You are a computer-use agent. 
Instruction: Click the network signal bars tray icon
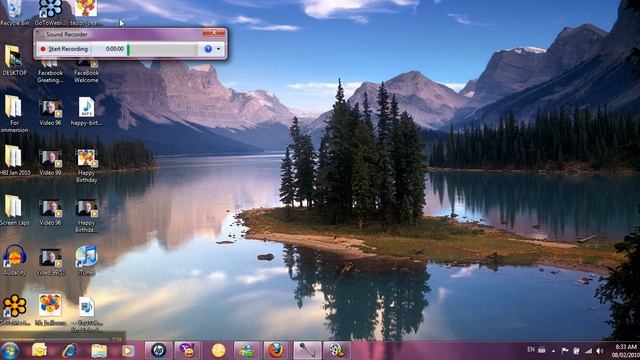(x=588, y=351)
